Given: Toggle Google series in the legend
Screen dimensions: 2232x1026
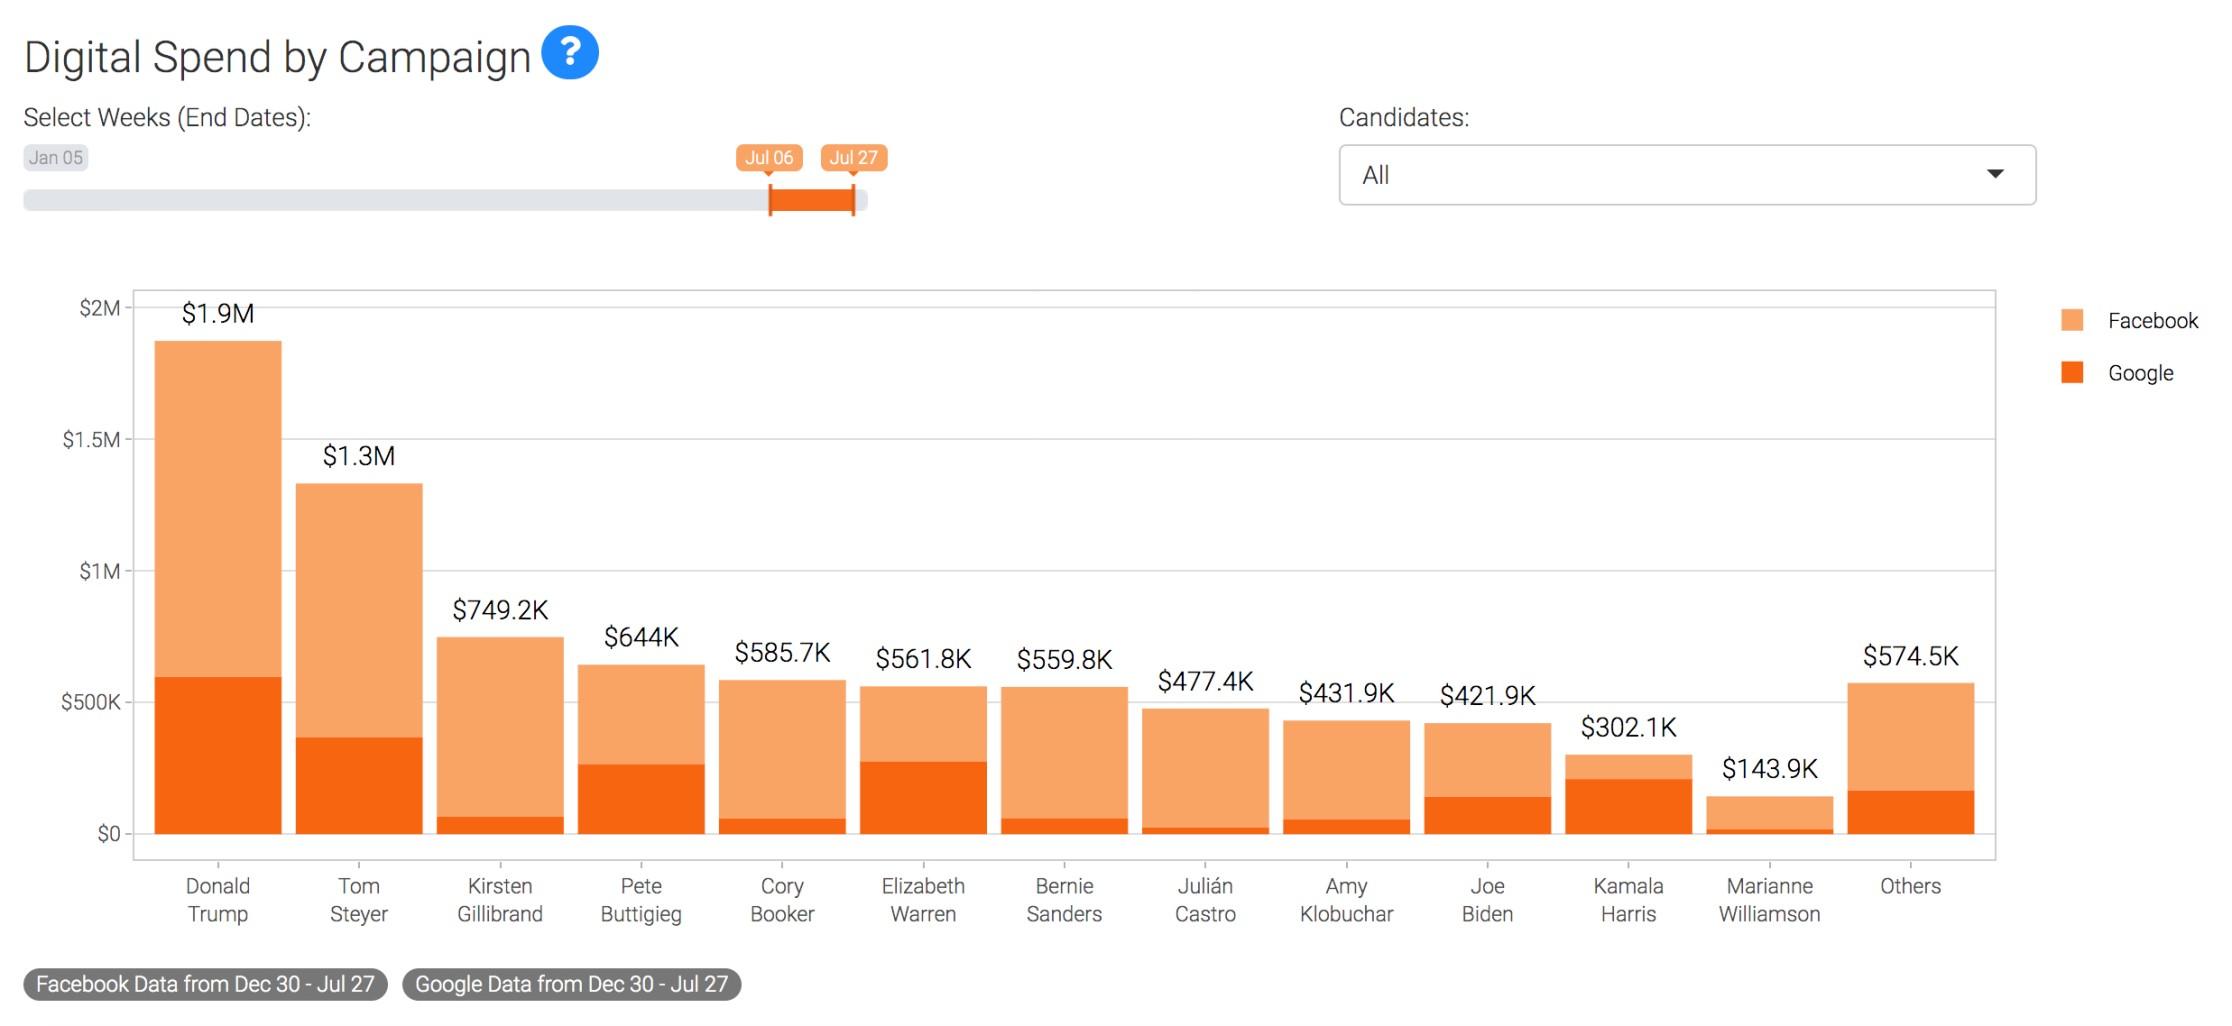Looking at the screenshot, I should point(2140,373).
